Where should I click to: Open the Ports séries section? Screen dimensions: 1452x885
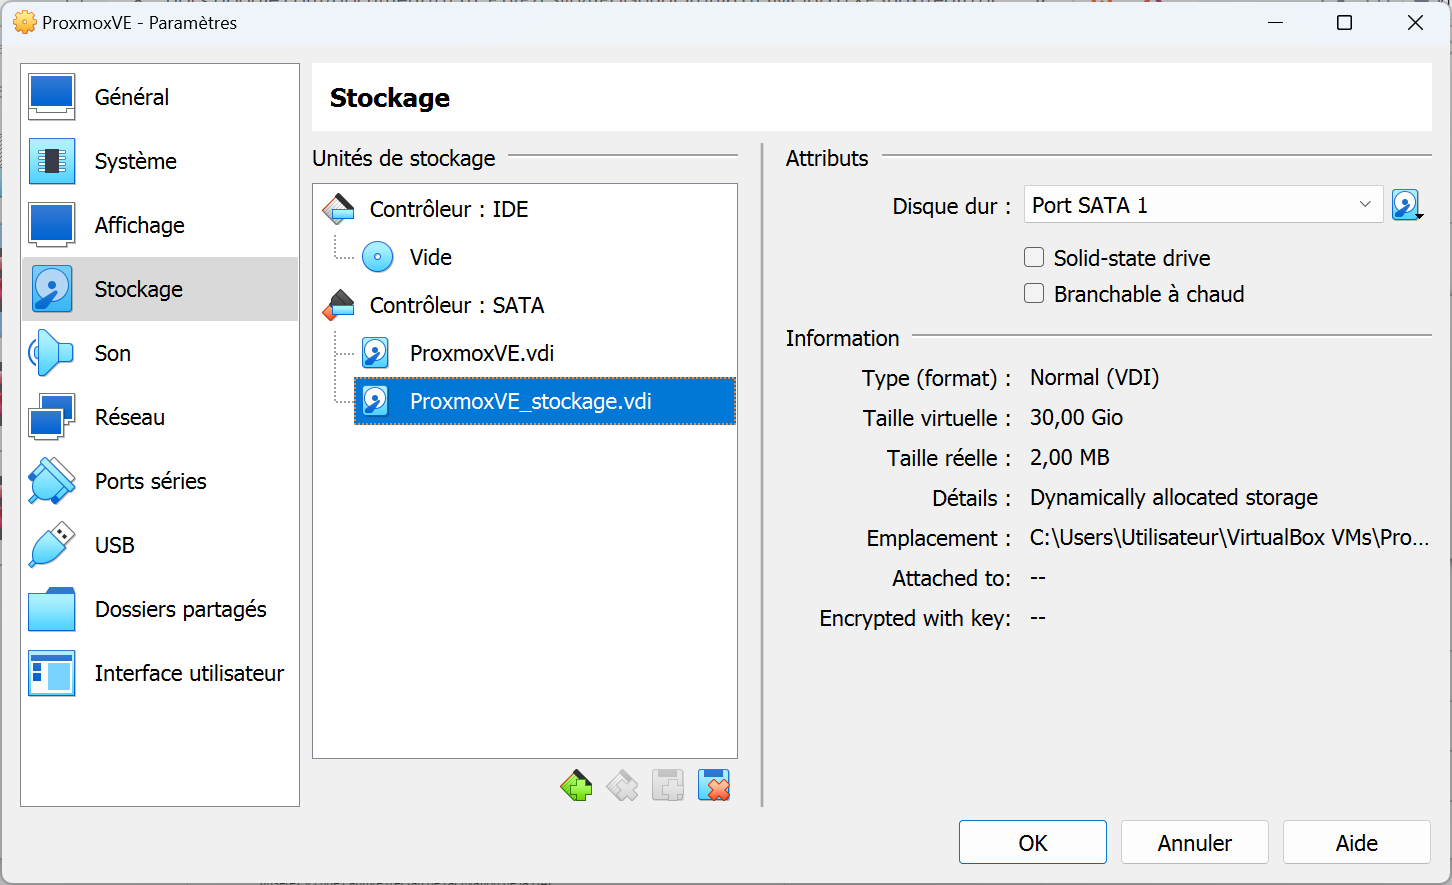tap(160, 481)
